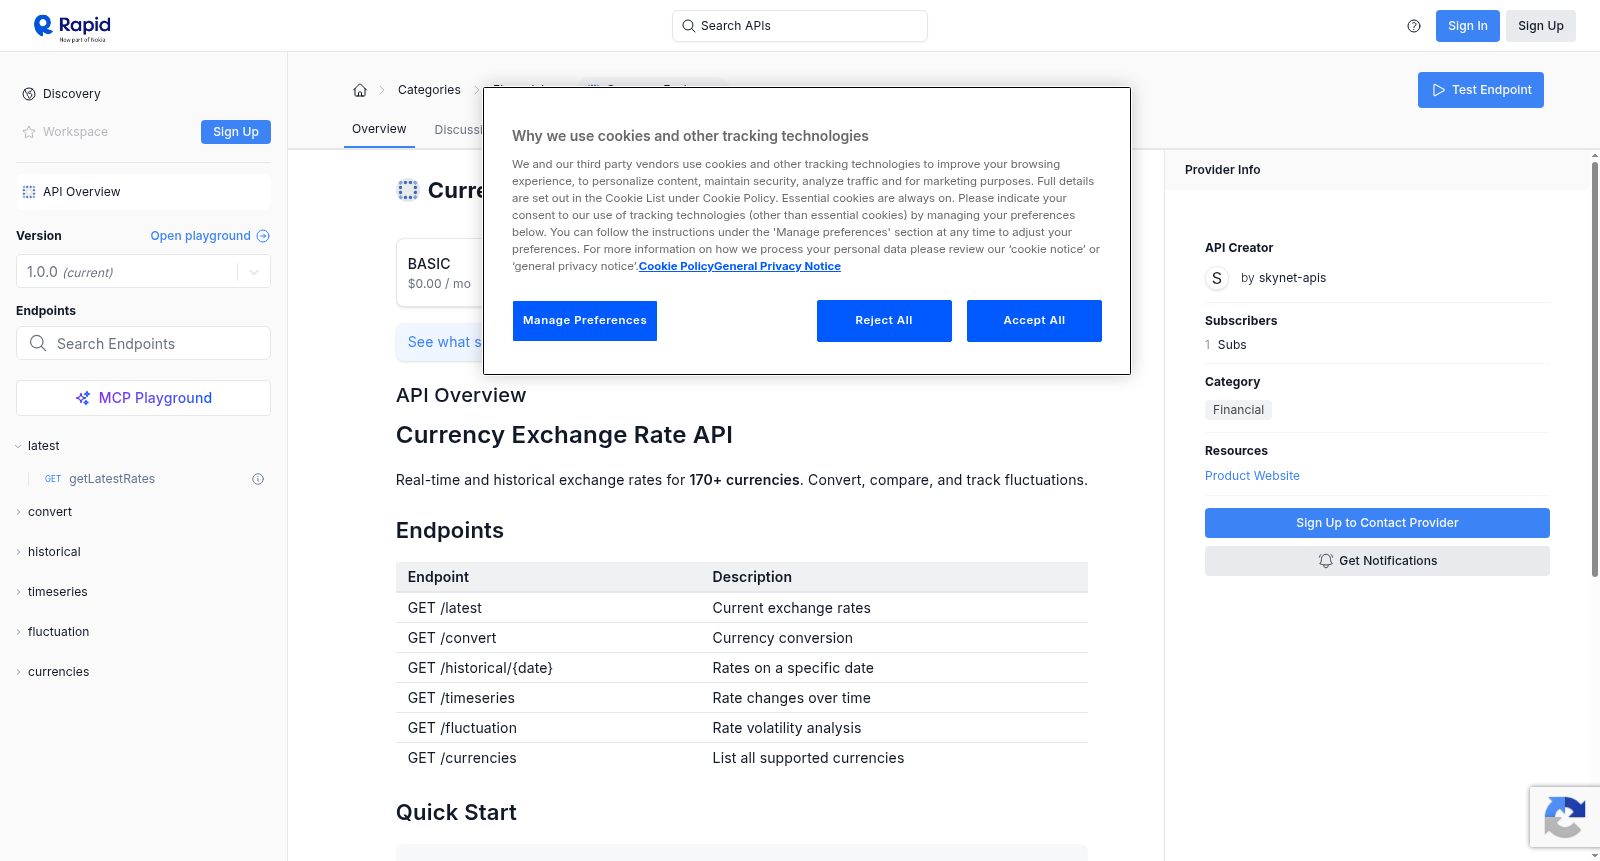The width and height of the screenshot is (1600, 861).
Task: Reject all cookies
Action: 884,321
